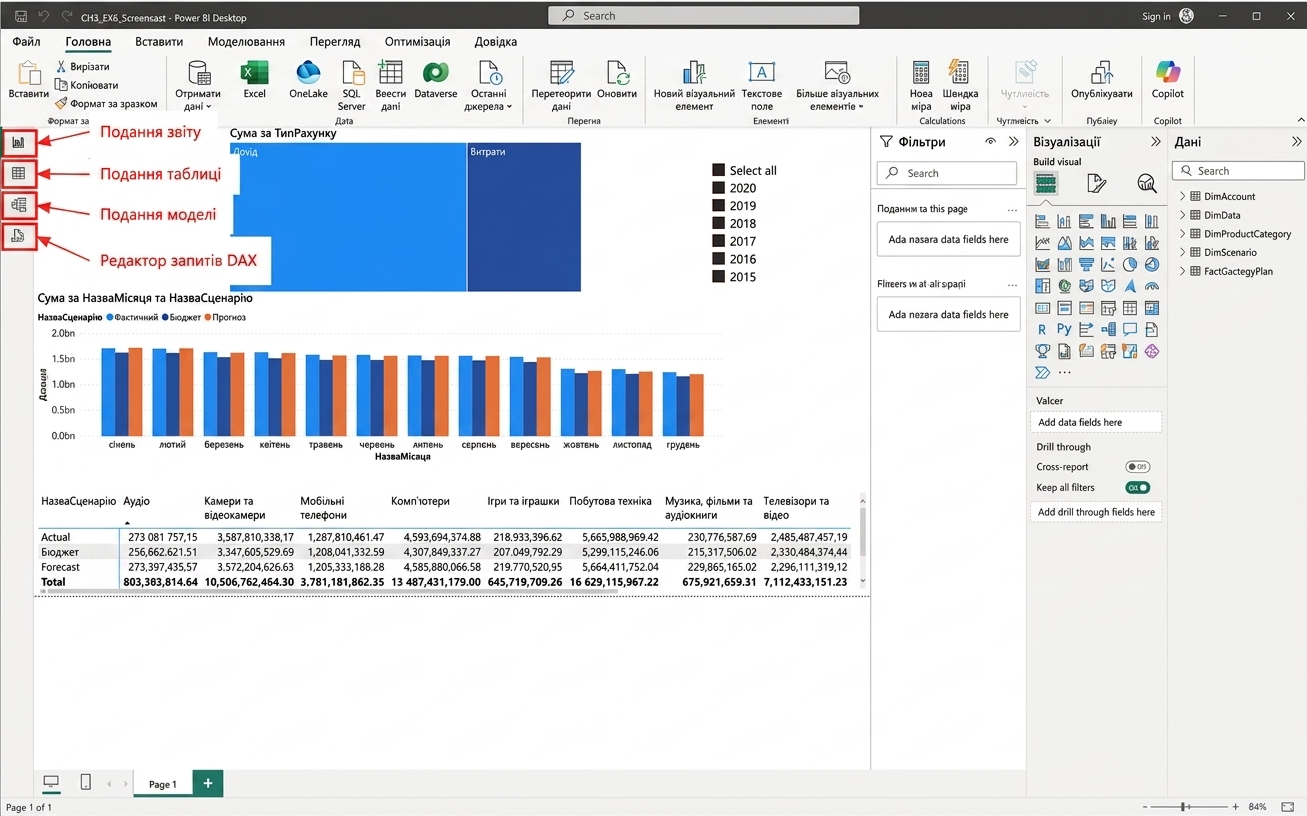Check year 2018 in slicer
Screen dimensions: 1307x816
coord(718,224)
